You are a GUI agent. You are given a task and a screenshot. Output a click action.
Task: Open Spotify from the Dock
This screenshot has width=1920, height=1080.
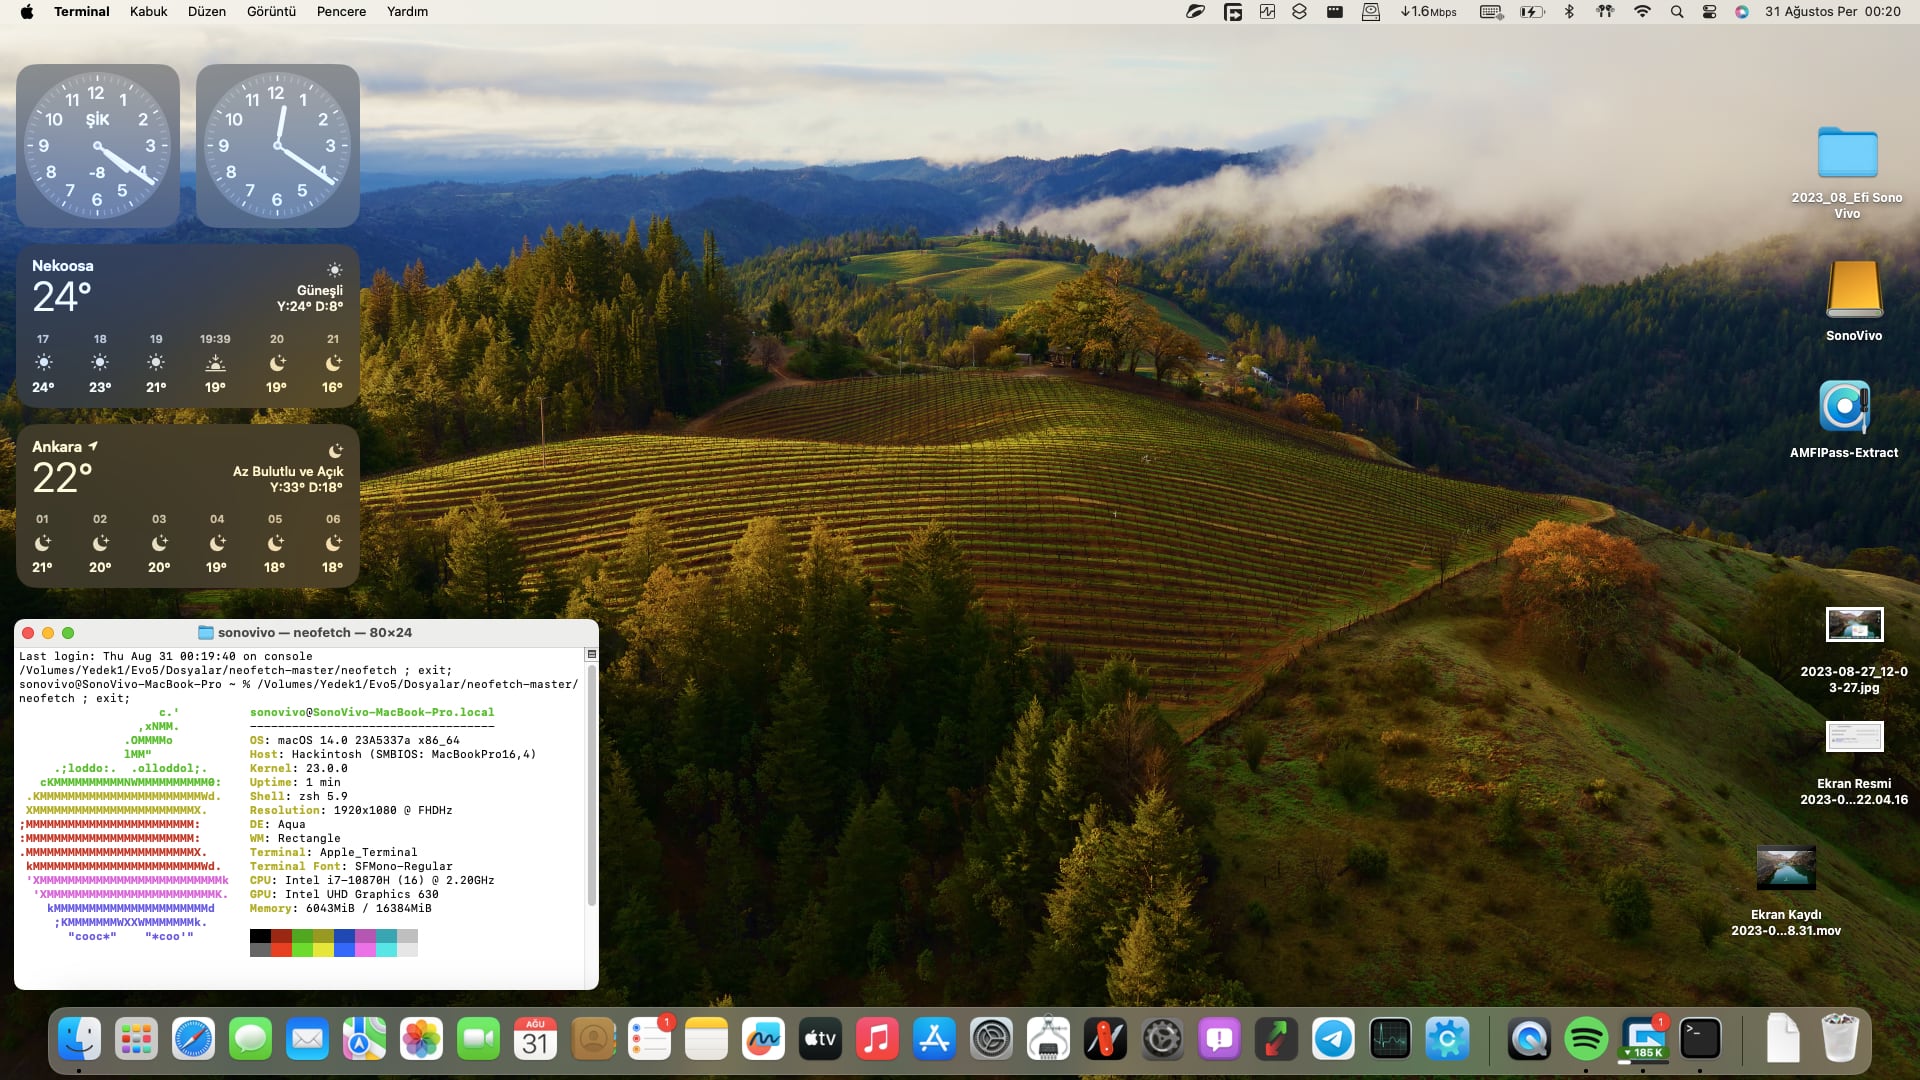[x=1586, y=1040]
